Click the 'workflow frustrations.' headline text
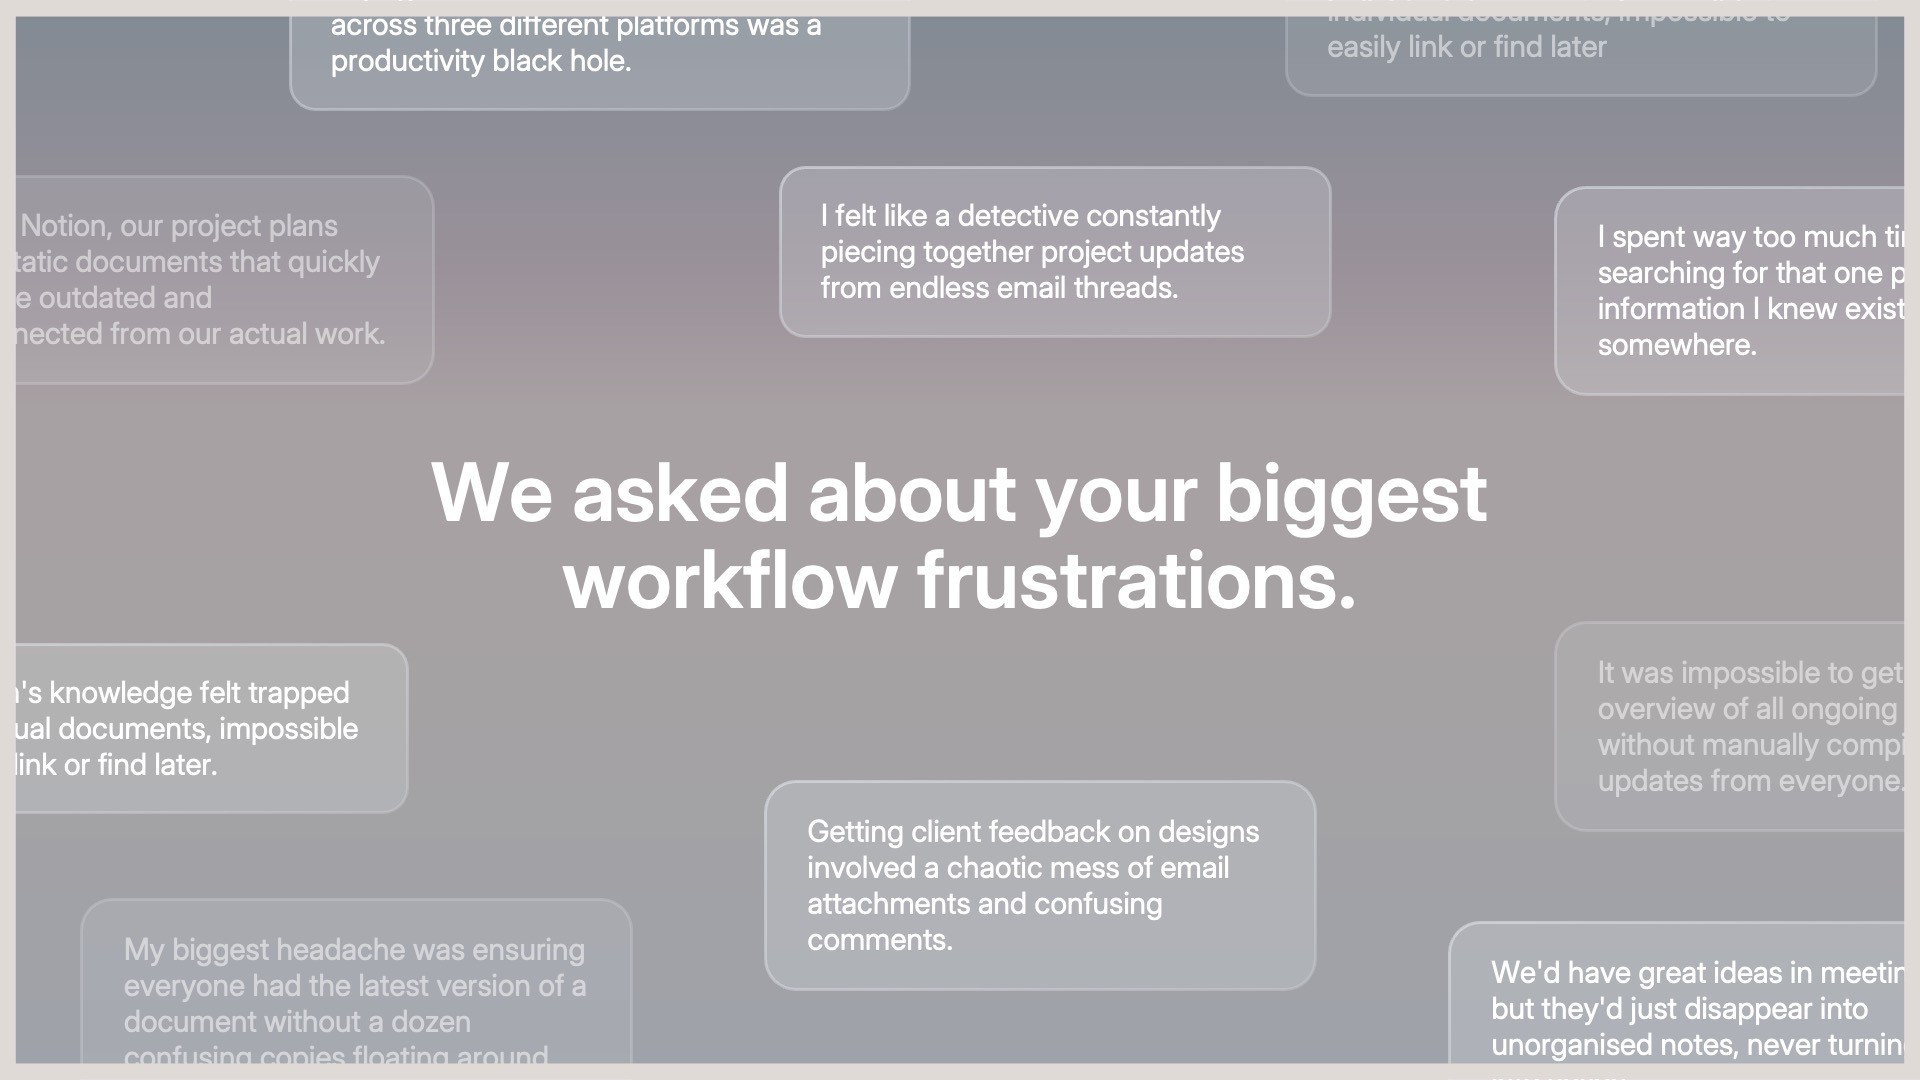This screenshot has width=1920, height=1080. click(x=958, y=581)
